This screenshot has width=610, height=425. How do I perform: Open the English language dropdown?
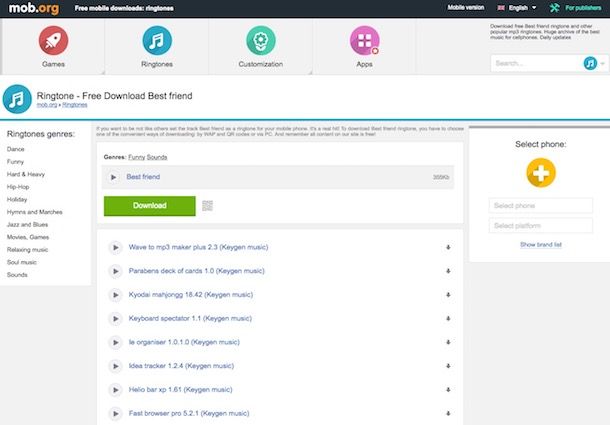(522, 8)
